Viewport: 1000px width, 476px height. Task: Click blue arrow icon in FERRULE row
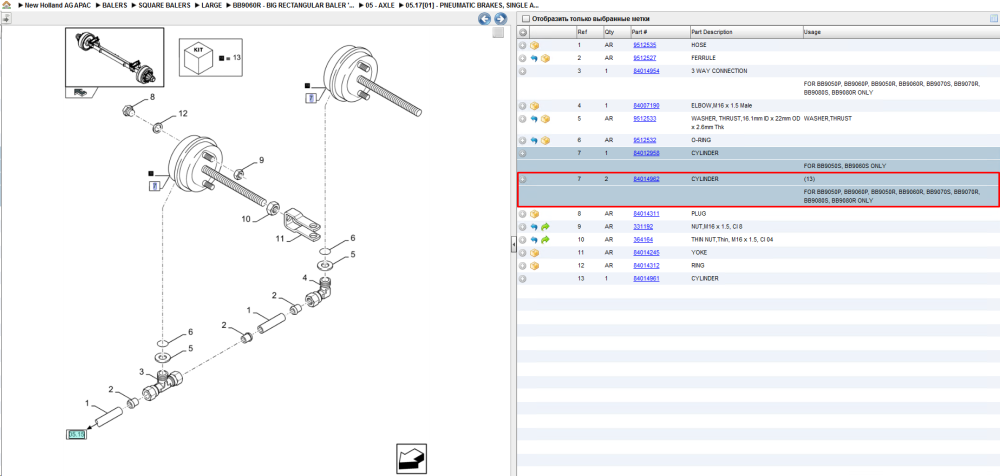(534, 58)
